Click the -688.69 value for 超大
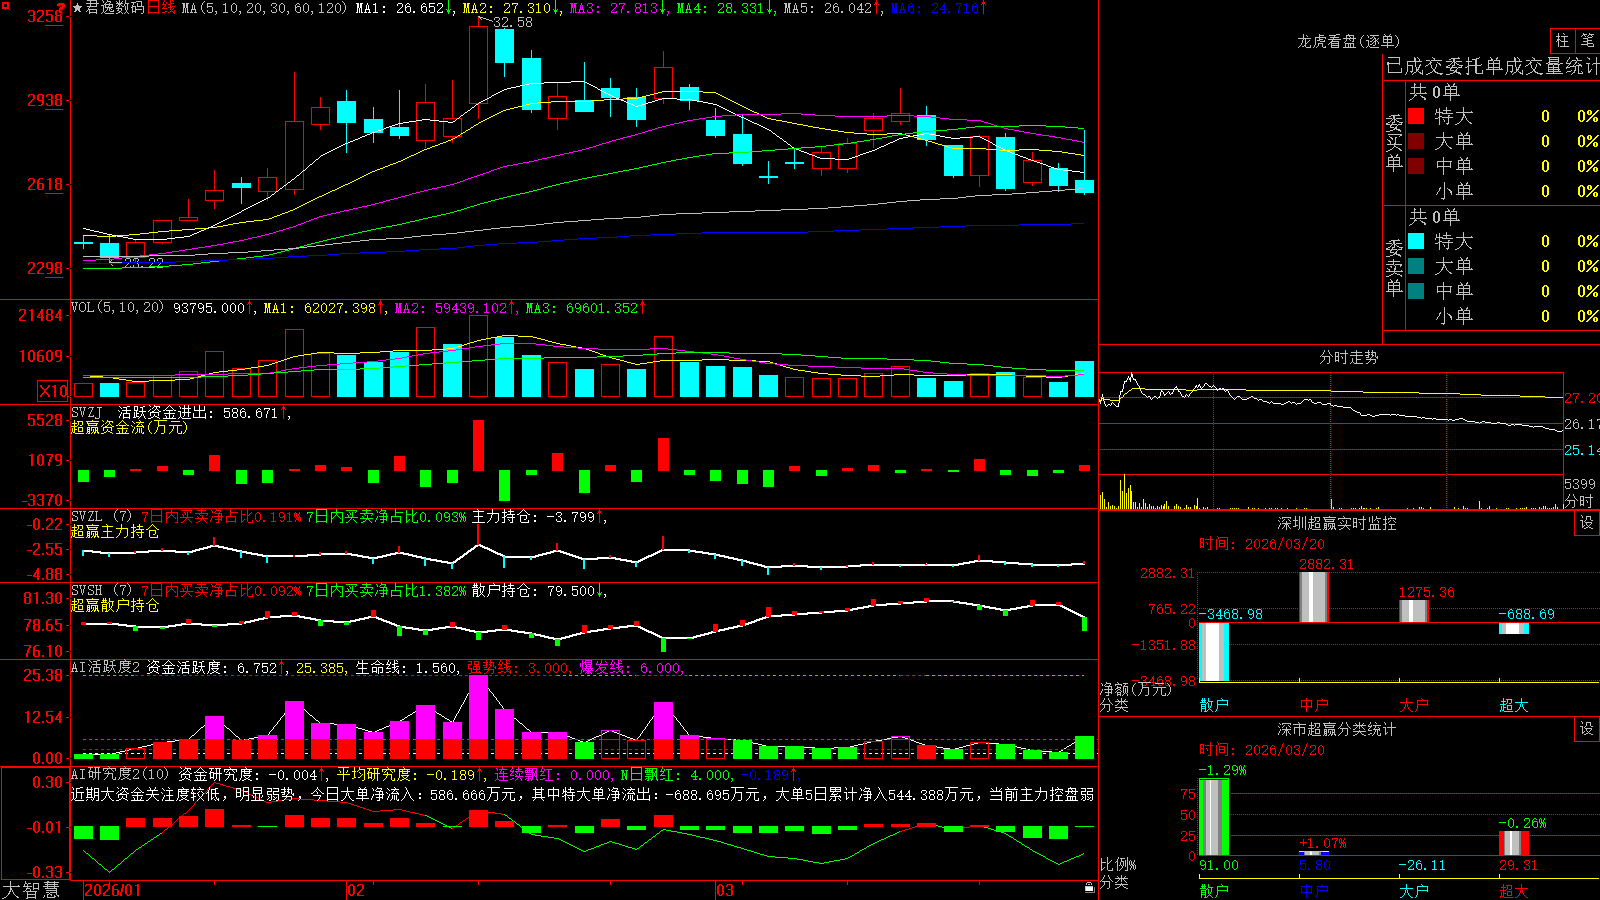The width and height of the screenshot is (1600, 900). [x=1527, y=614]
